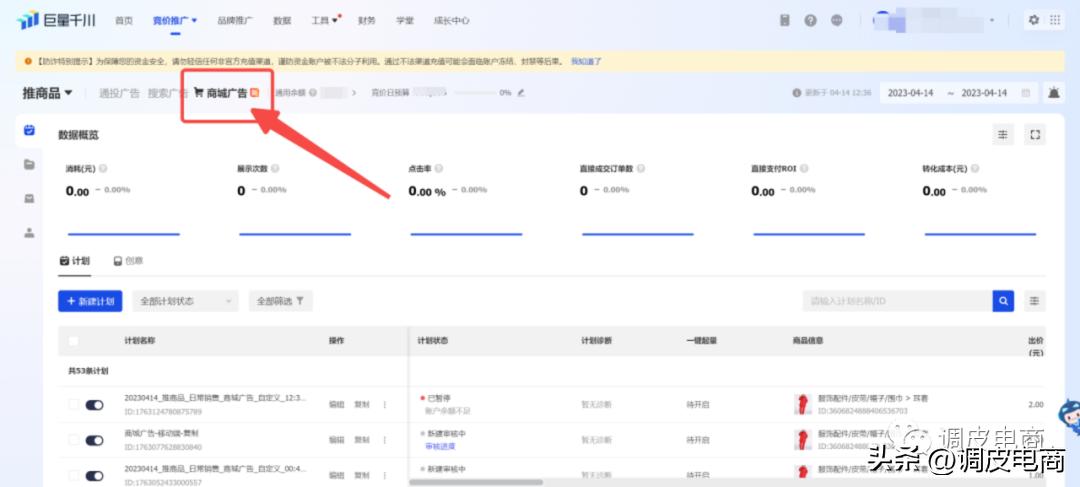Check the box for 商城广告-移动端-复制 plan
This screenshot has height=487, width=1080.
[74, 439]
